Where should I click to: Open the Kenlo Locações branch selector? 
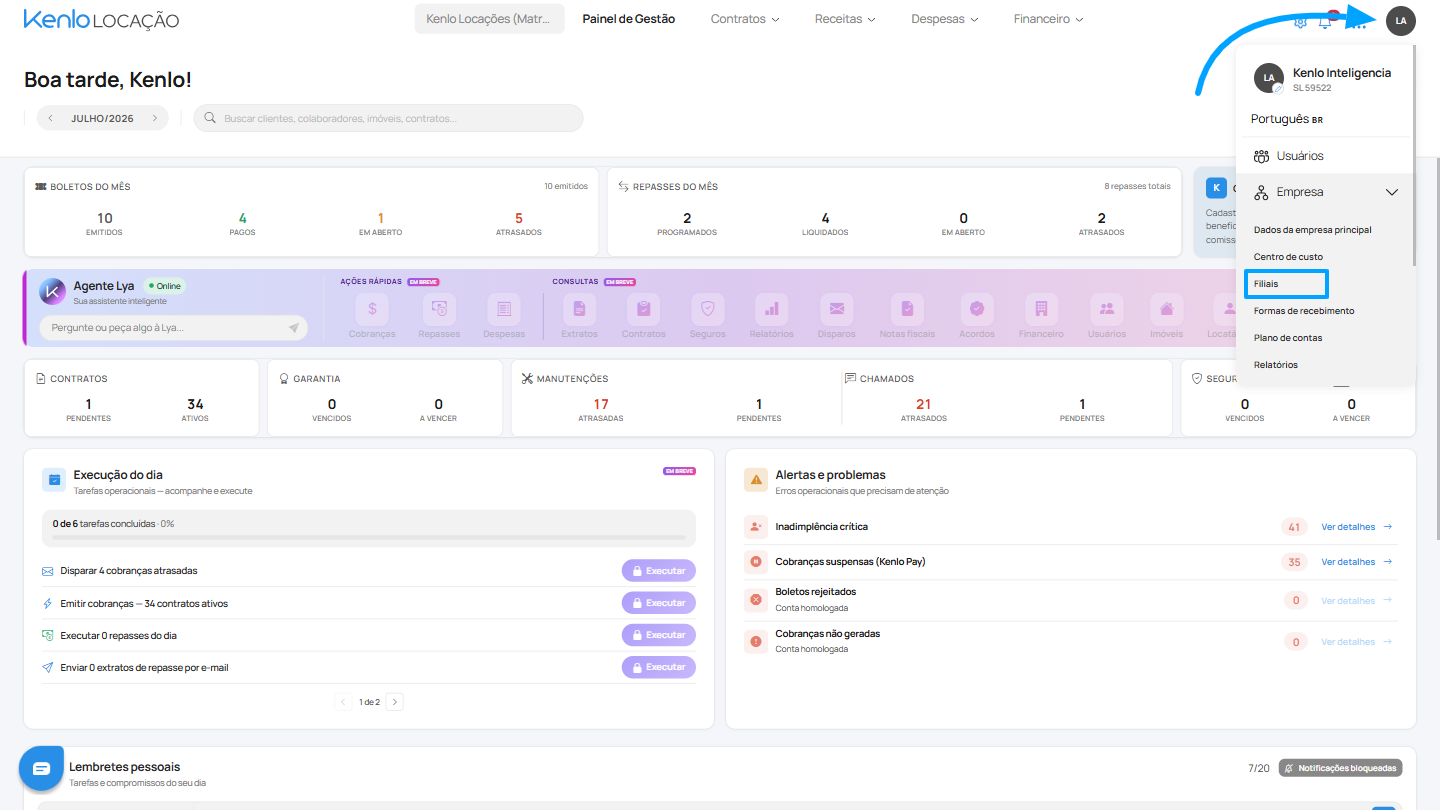click(489, 19)
